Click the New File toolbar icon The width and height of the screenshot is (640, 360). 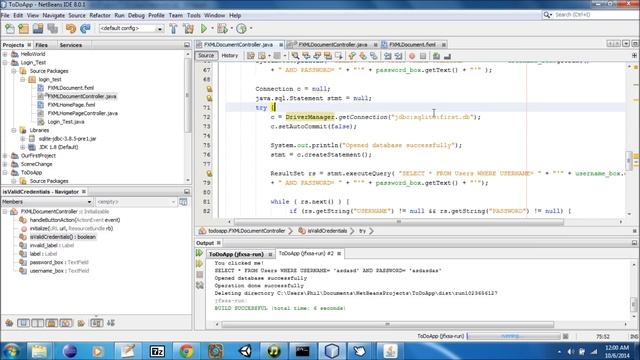point(9,29)
